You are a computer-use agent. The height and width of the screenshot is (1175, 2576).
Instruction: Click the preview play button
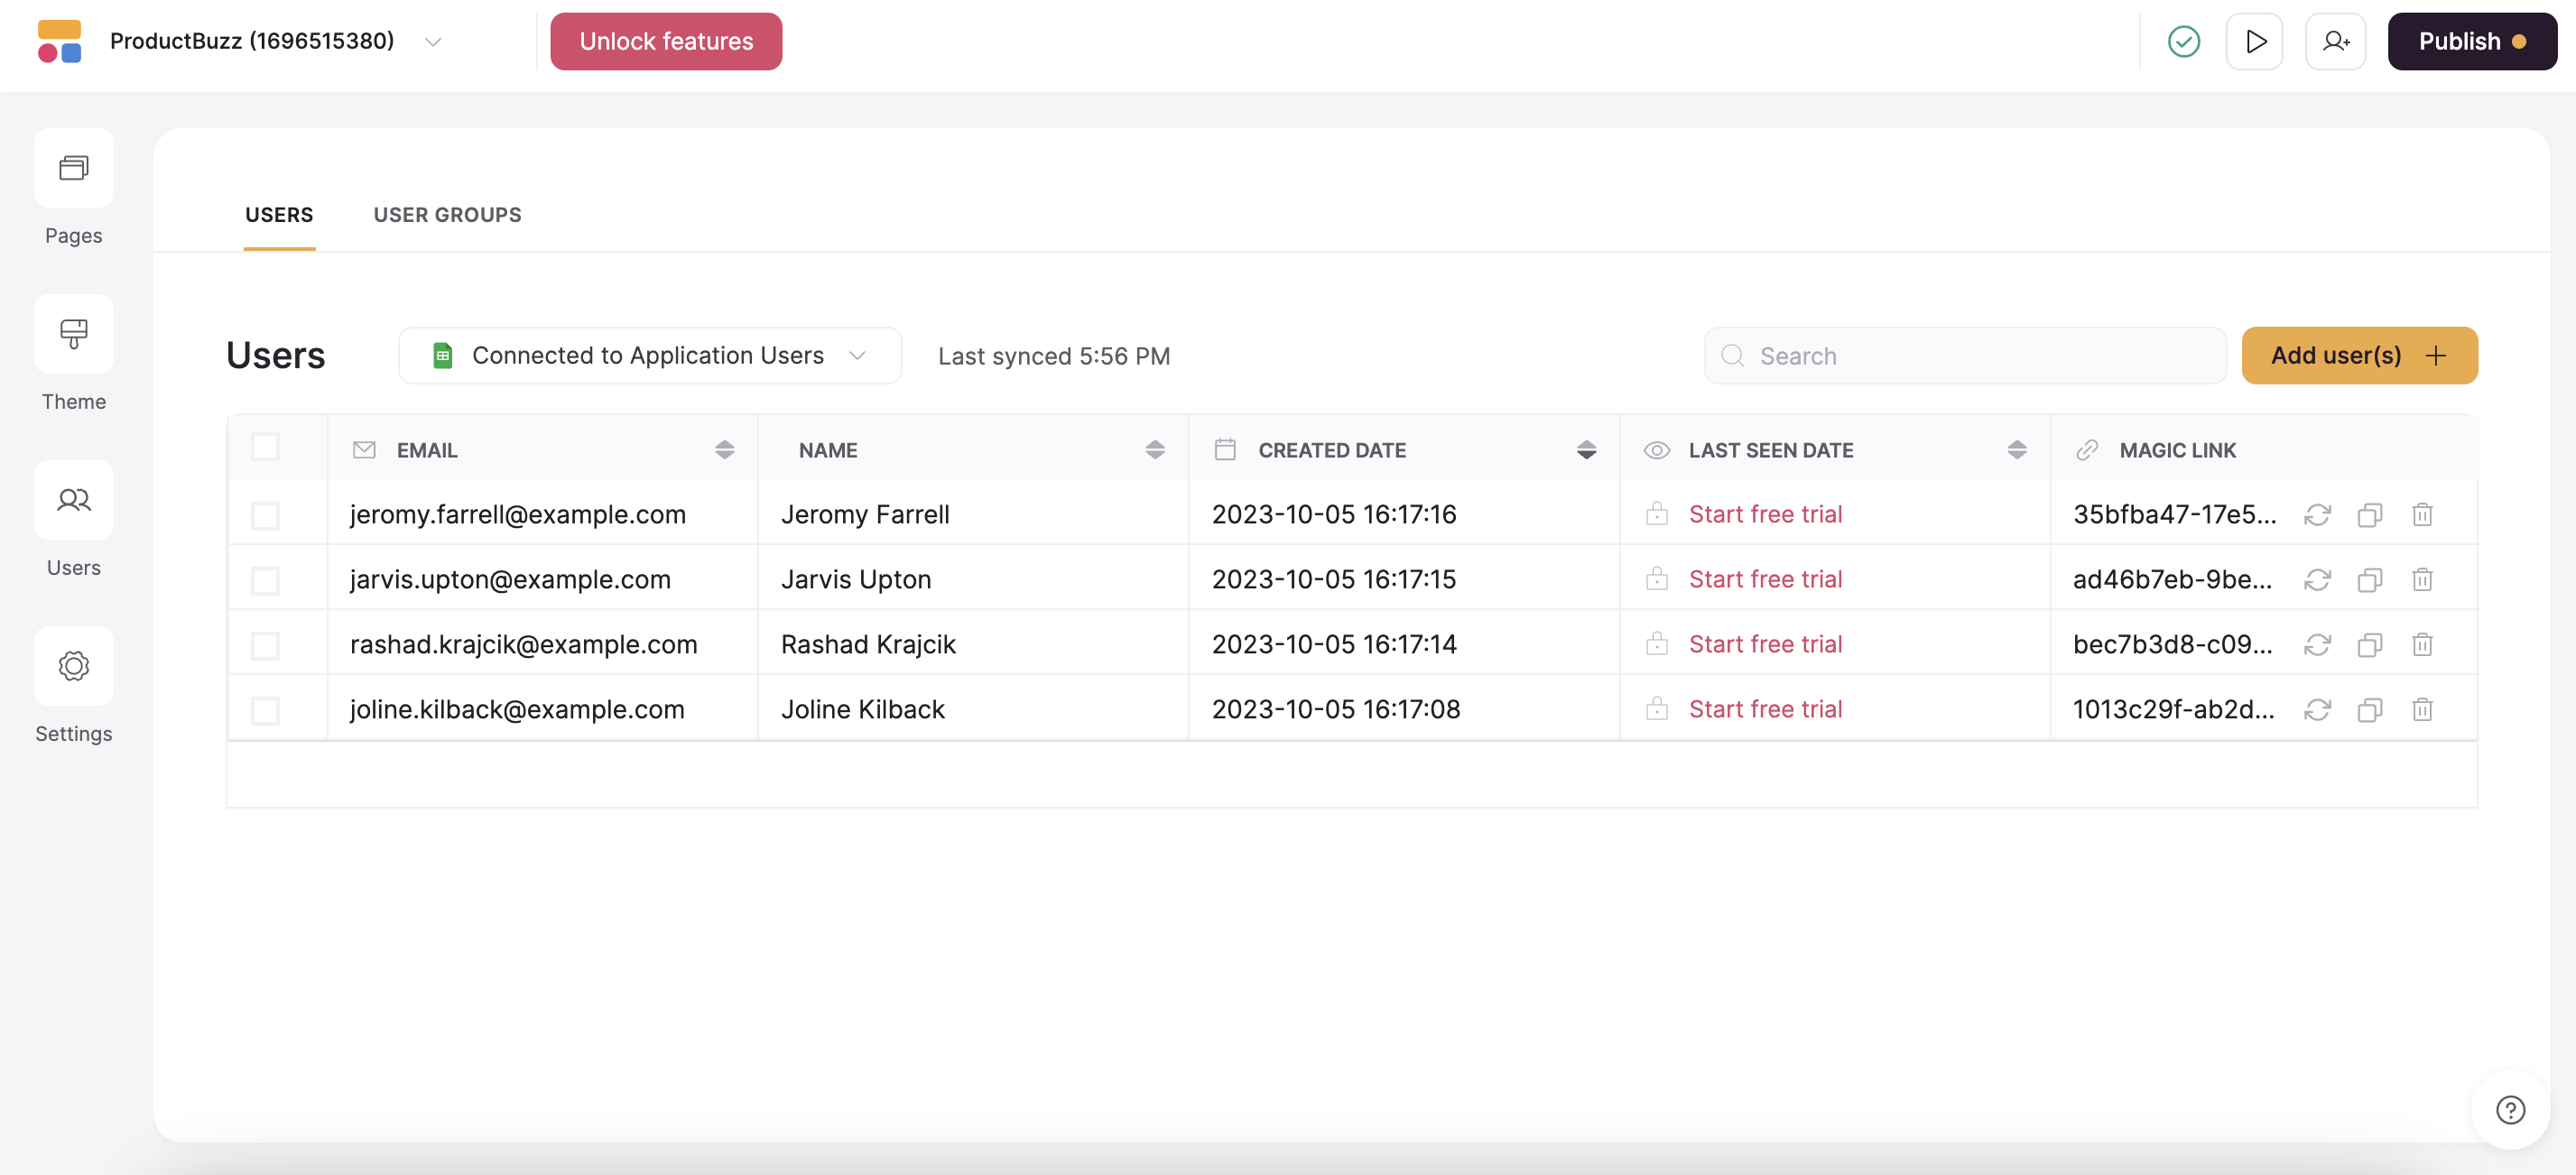[x=2254, y=42]
